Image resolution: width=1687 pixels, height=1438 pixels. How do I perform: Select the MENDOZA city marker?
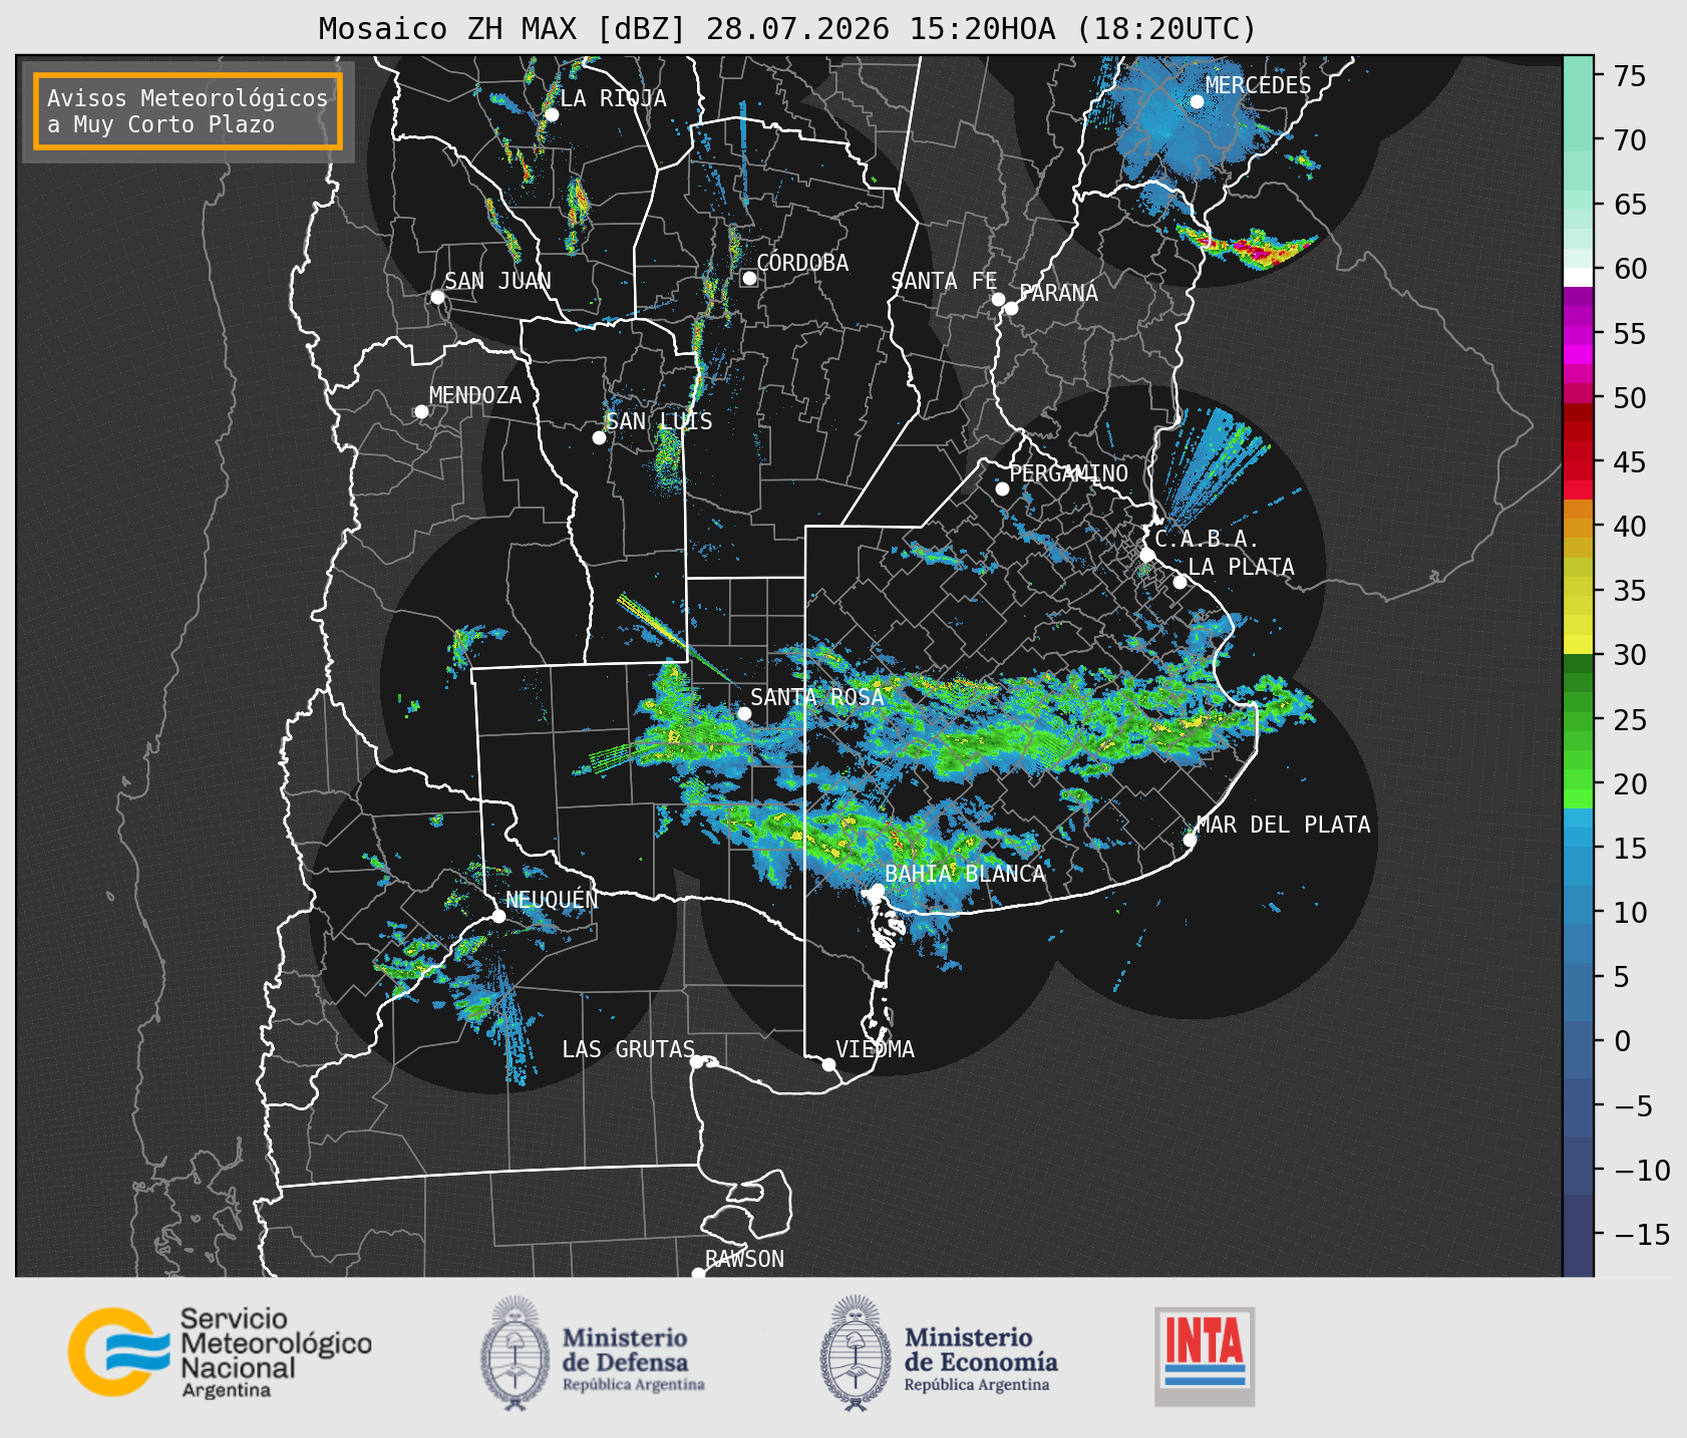pyautogui.click(x=421, y=412)
